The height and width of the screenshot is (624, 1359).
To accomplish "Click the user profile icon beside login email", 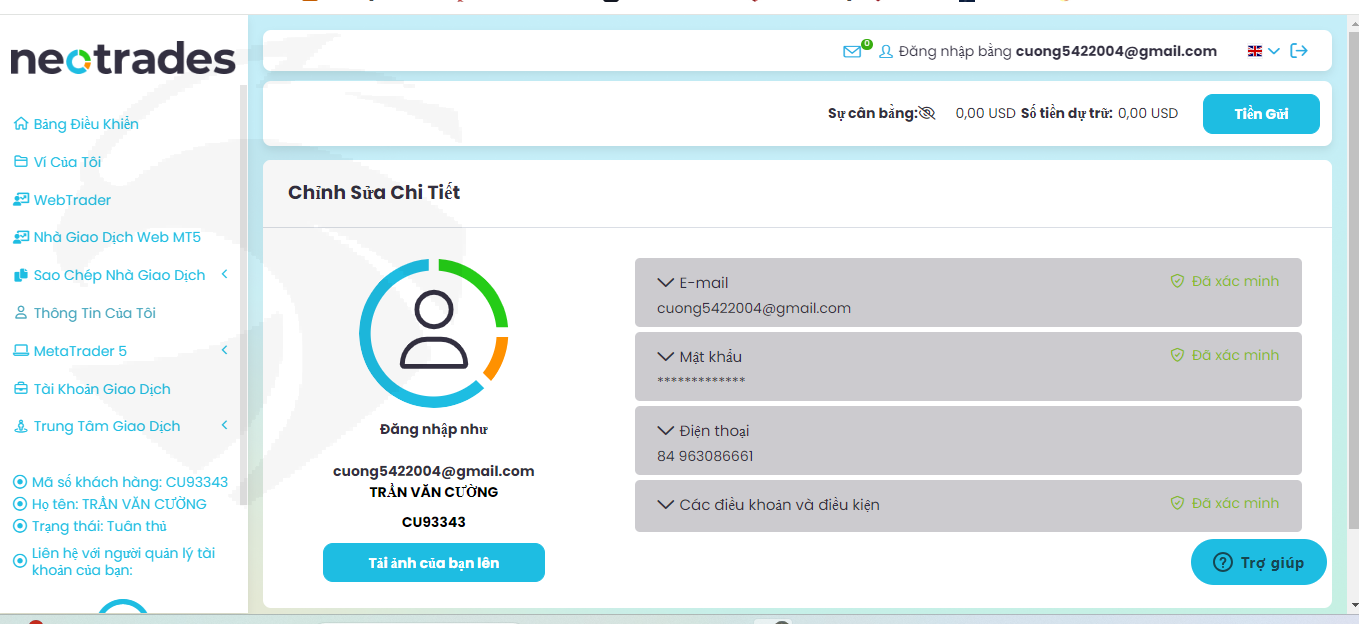I will click(885, 51).
